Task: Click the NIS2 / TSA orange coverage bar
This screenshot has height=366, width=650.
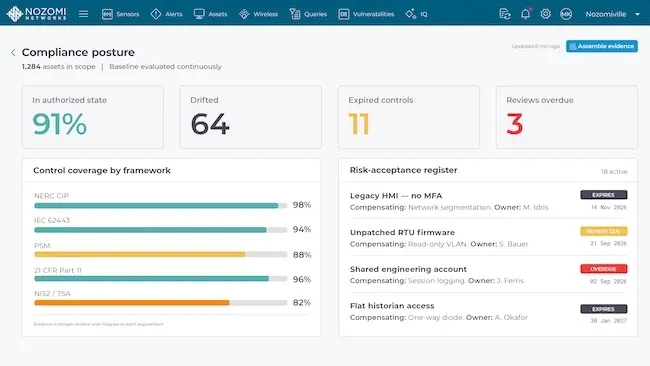Action: (x=132, y=303)
